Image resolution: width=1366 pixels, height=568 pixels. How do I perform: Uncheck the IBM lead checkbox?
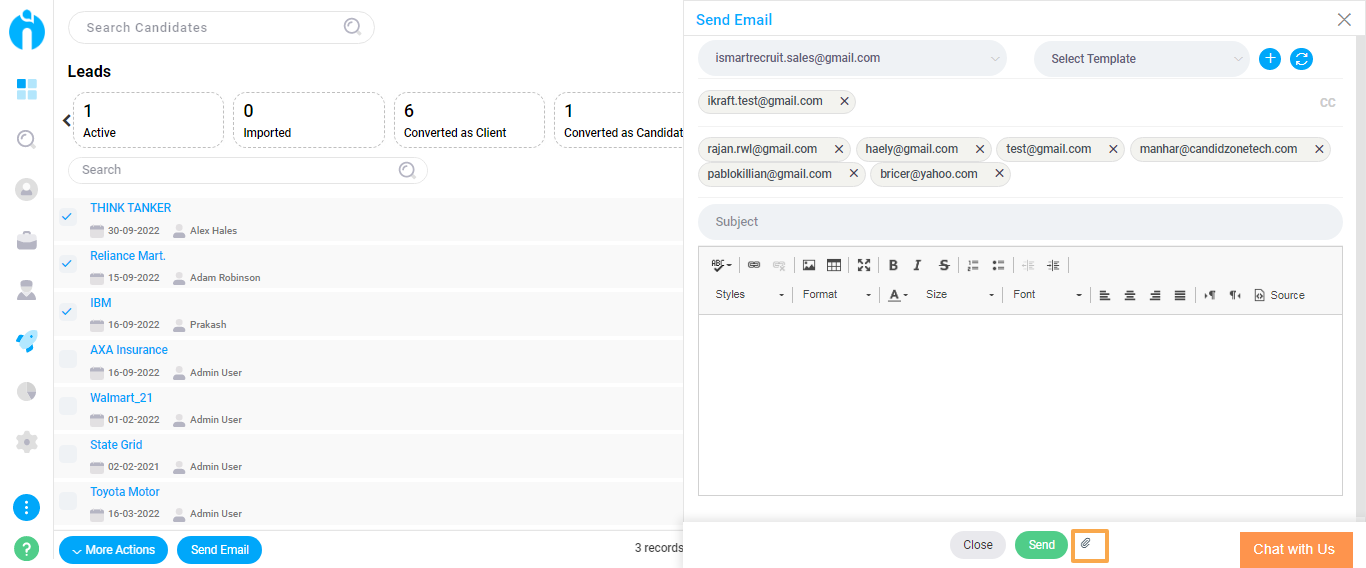point(68,311)
